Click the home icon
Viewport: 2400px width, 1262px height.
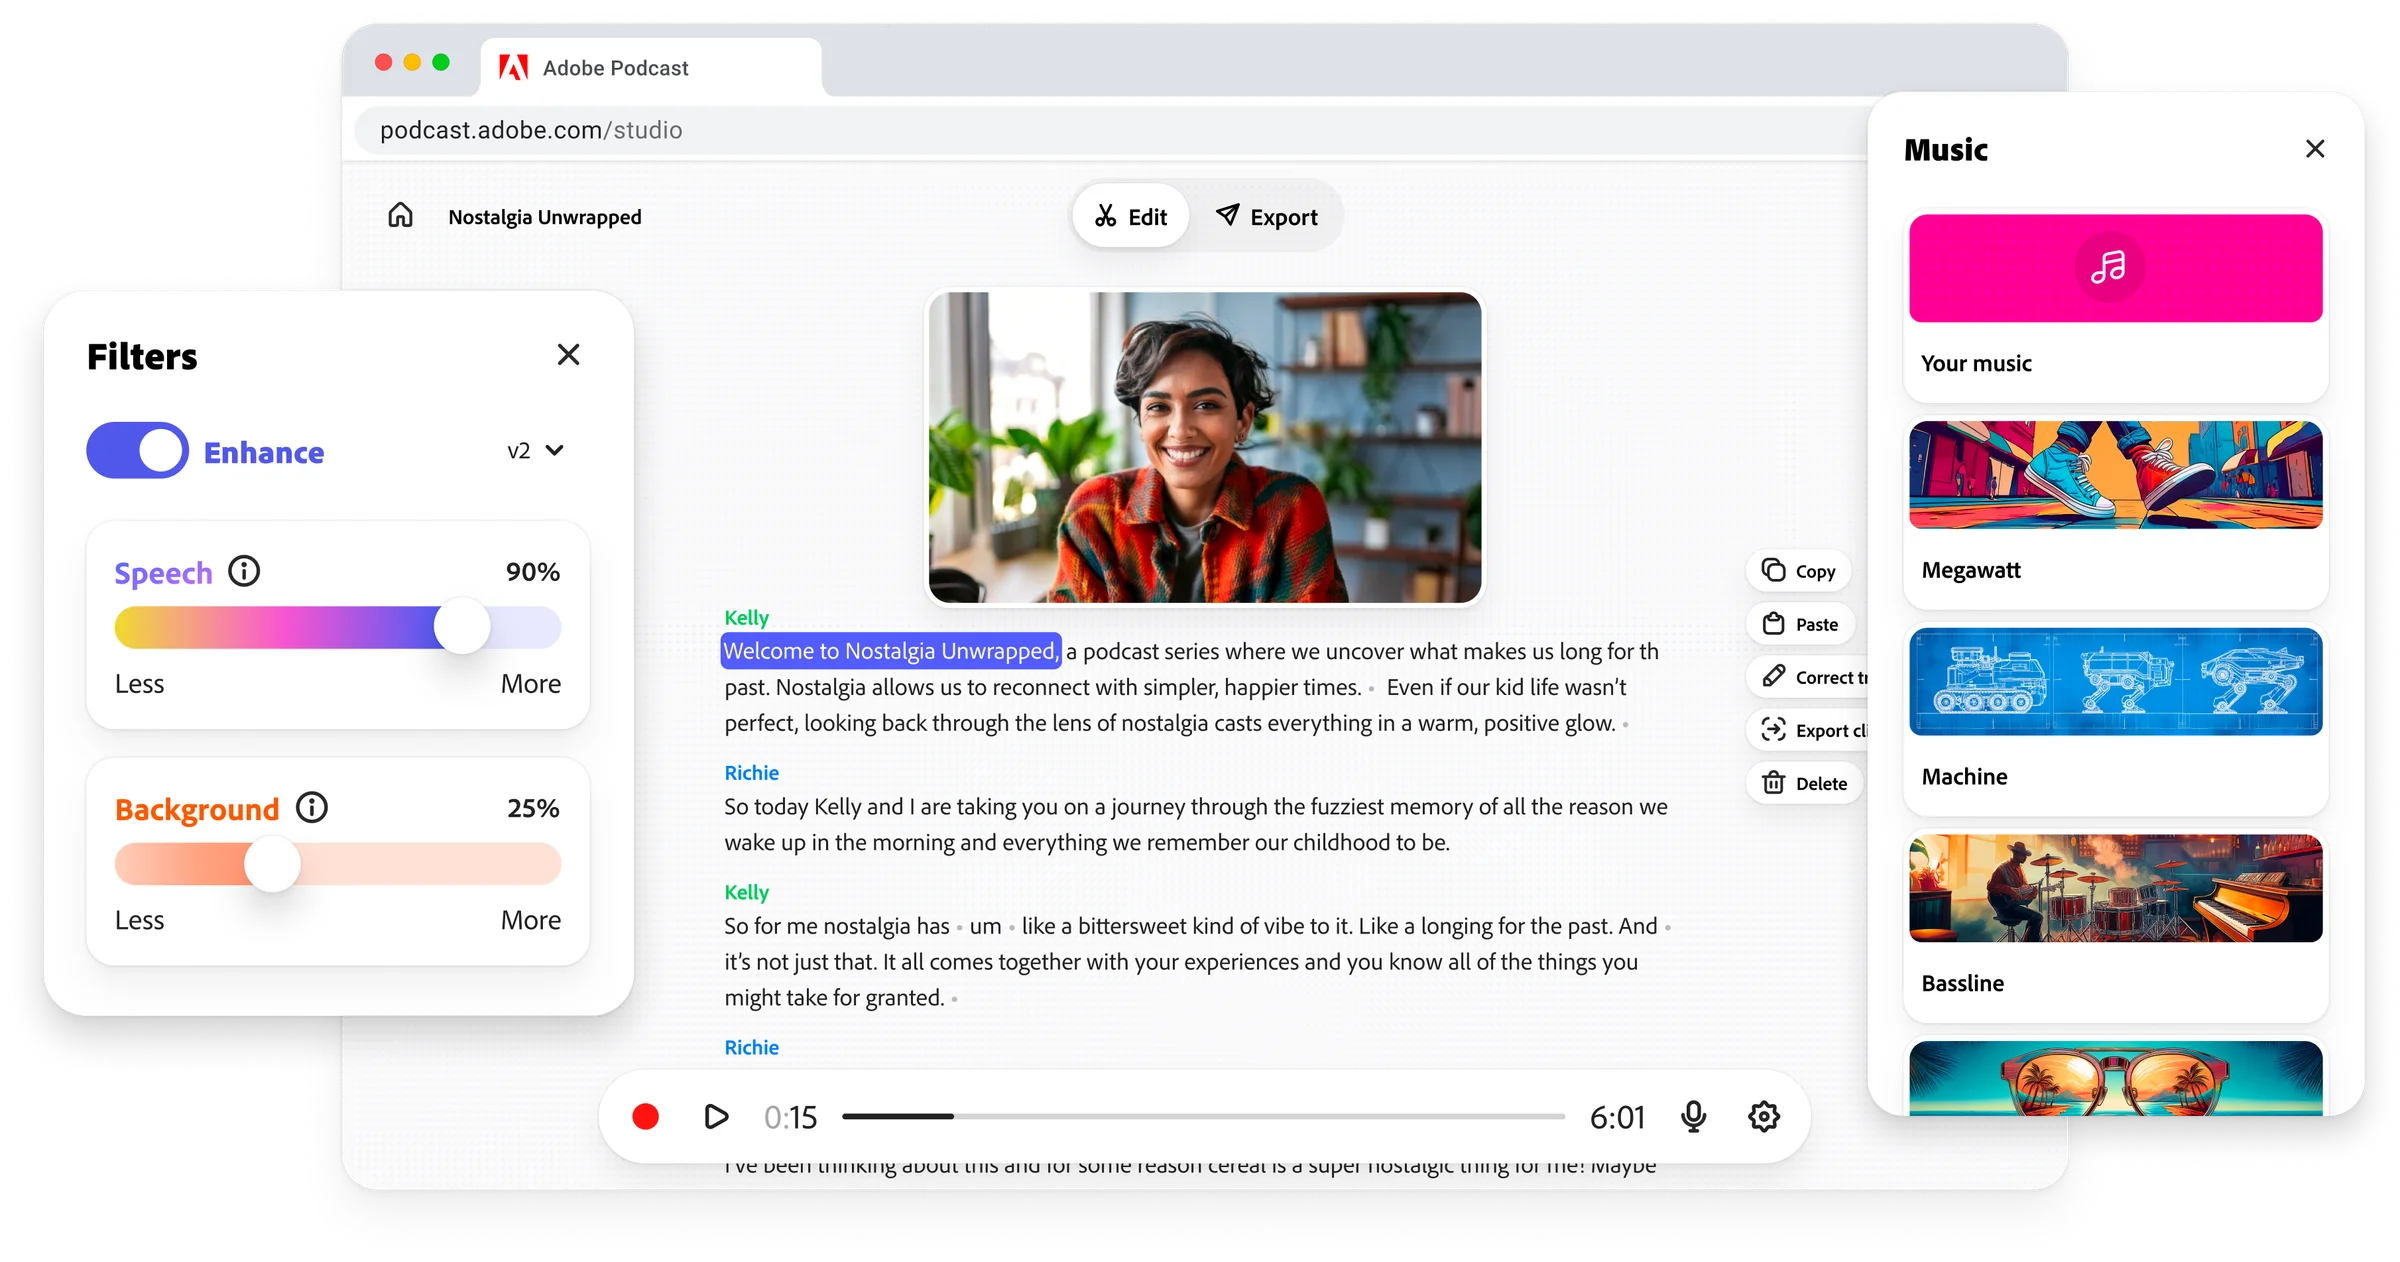(400, 216)
